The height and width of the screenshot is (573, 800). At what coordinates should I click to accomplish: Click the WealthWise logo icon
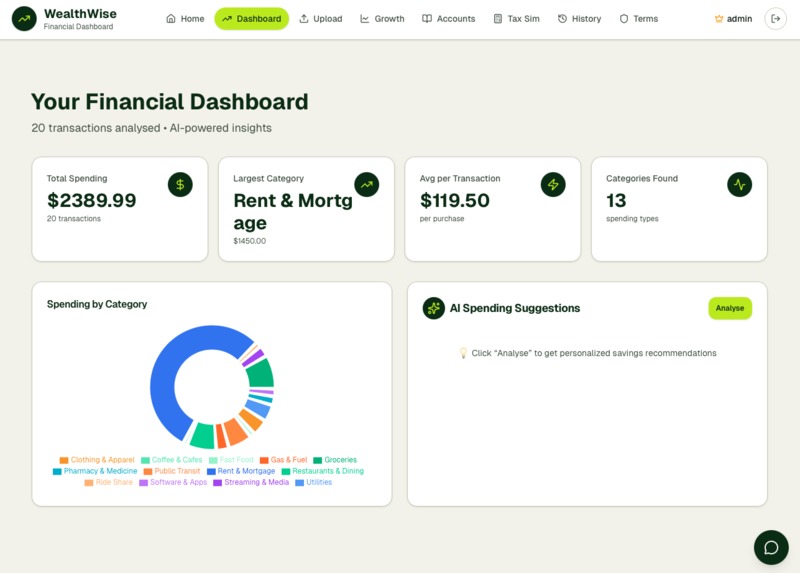[24, 19]
